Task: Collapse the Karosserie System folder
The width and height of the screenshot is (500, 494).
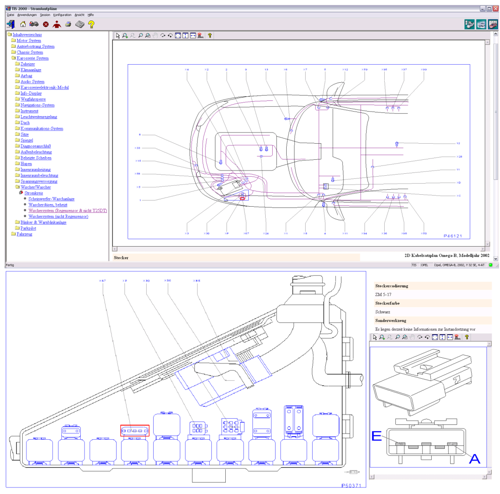Action: pos(14,58)
